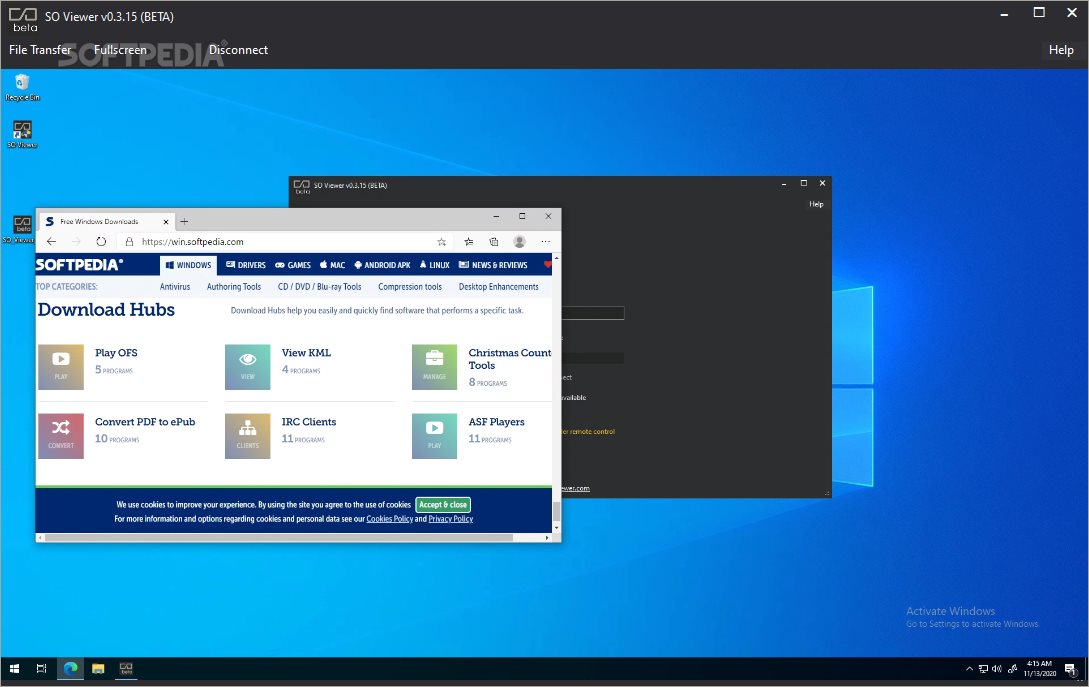This screenshot has width=1089, height=687.
Task: Click the Convert PDF to ePub icon
Action: coord(61,436)
